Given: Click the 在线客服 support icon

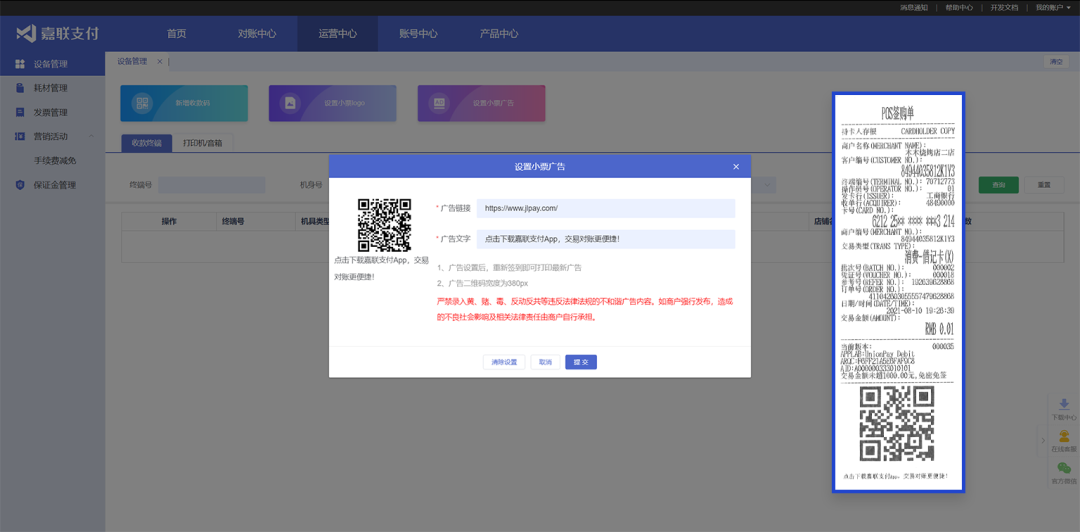Looking at the screenshot, I should pyautogui.click(x=1063, y=436).
